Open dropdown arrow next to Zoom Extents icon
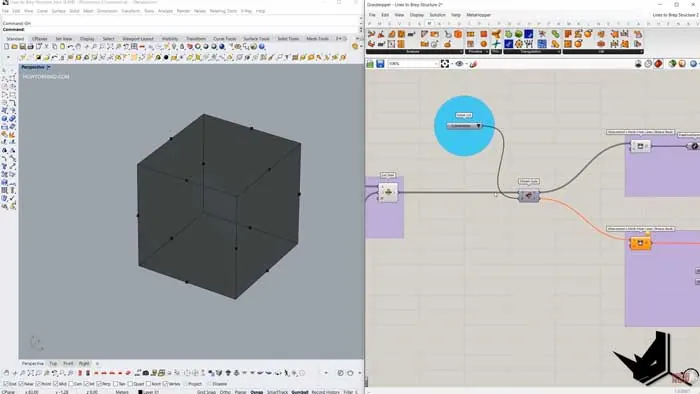 click(451, 64)
